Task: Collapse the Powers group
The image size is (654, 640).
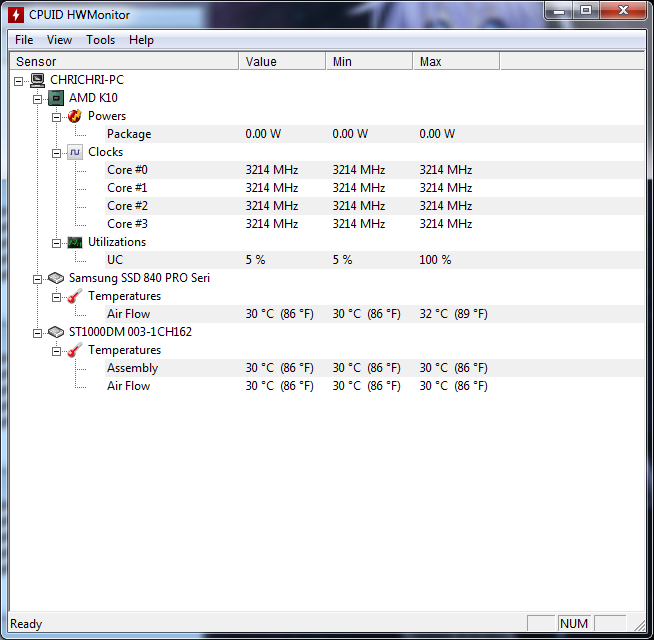Action: [56, 117]
